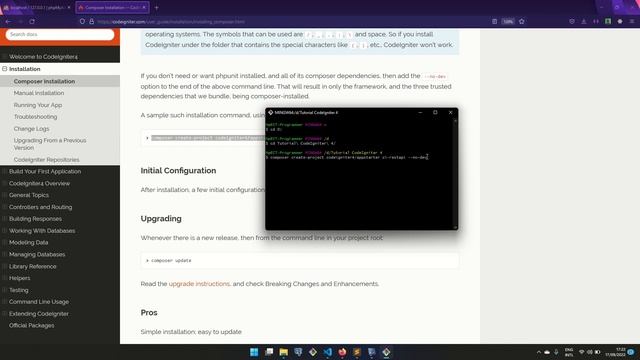Open File Explorer from the taskbar
This screenshot has width=640, height=360.
pos(284,352)
